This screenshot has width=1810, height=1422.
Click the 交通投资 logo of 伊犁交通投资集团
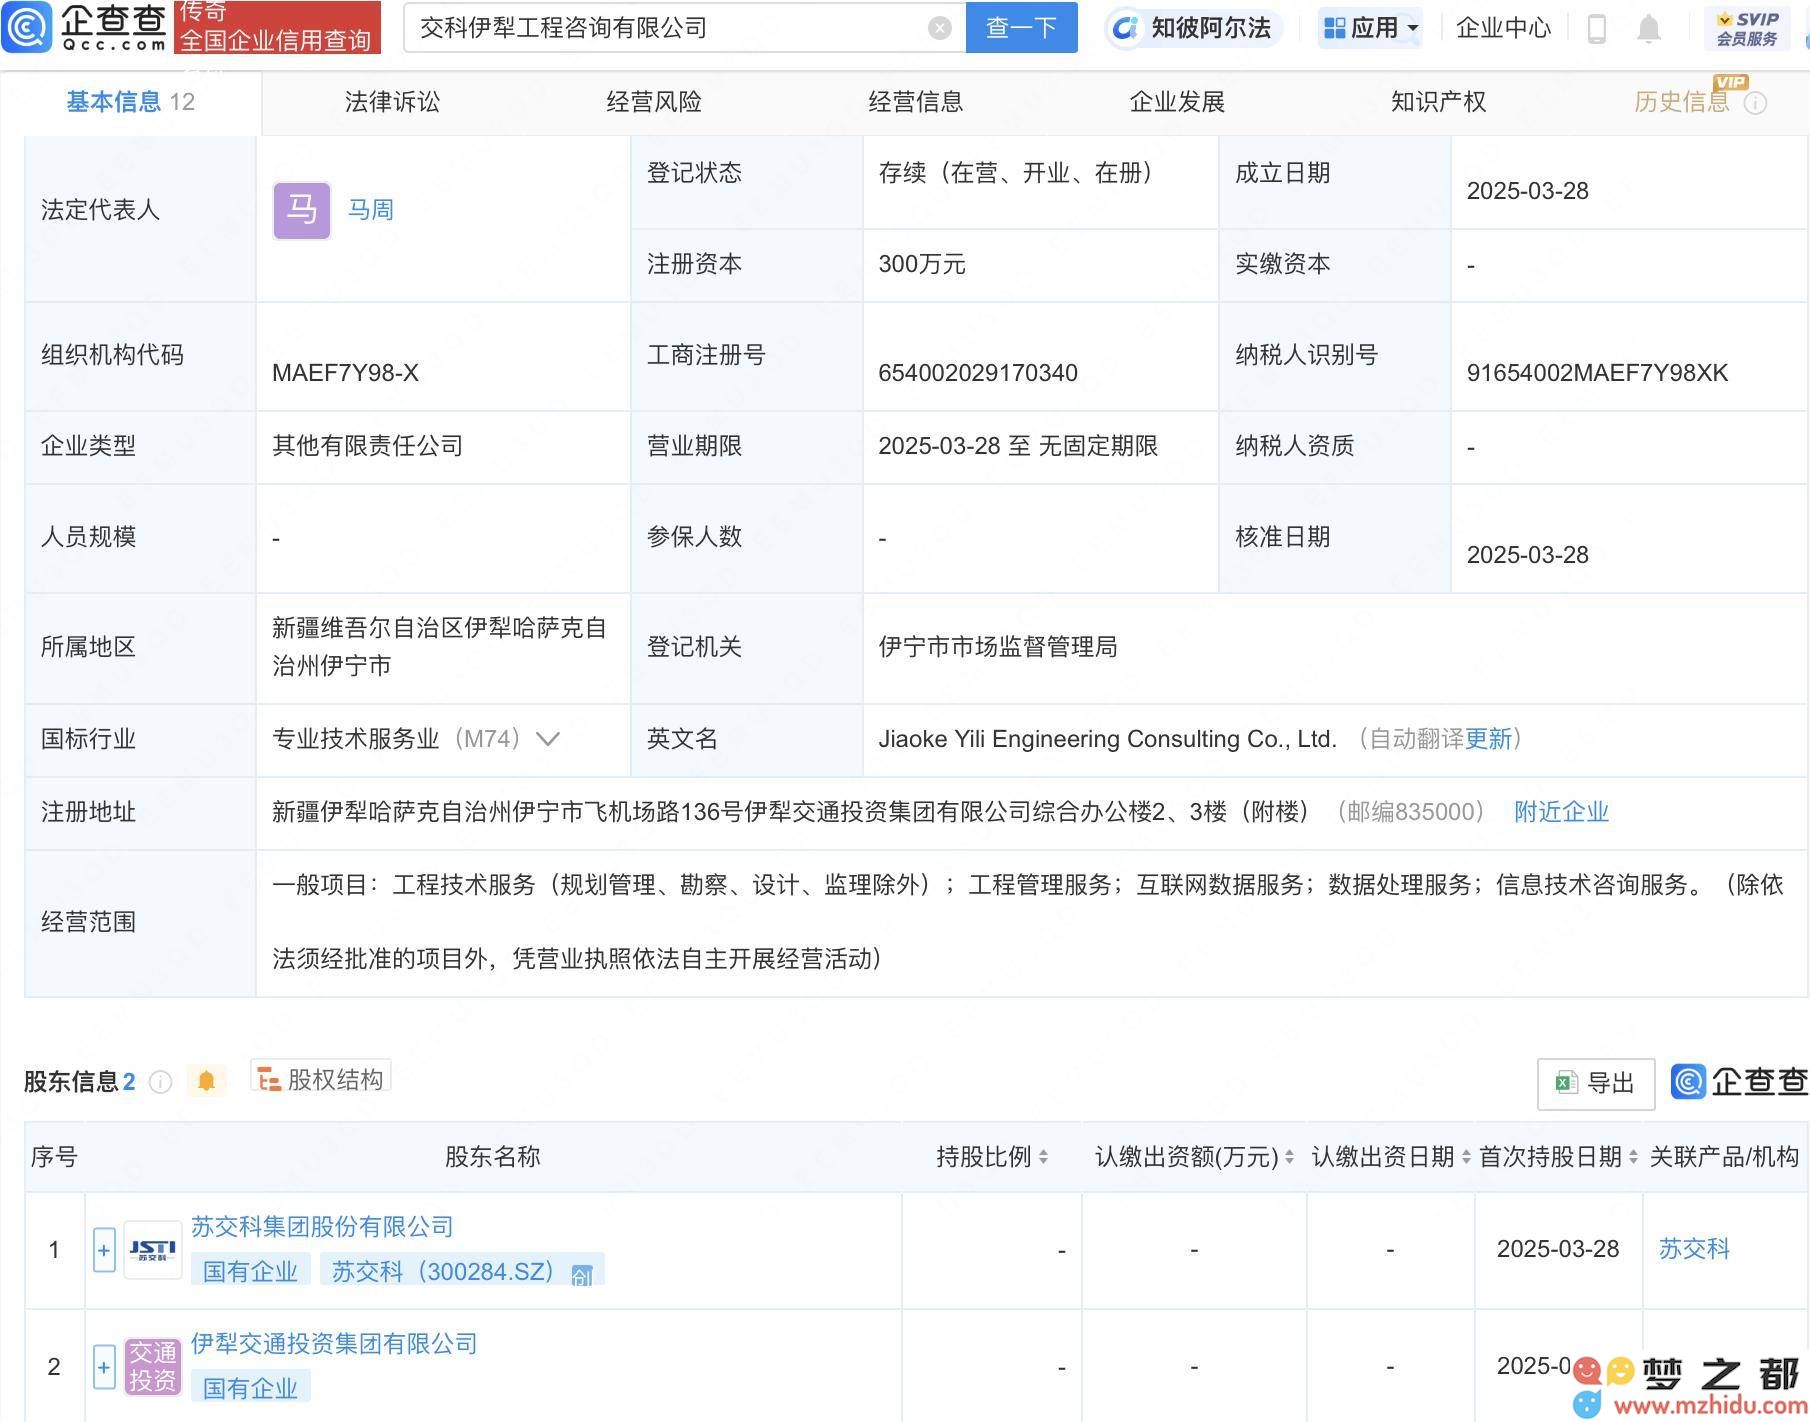click(x=152, y=1367)
